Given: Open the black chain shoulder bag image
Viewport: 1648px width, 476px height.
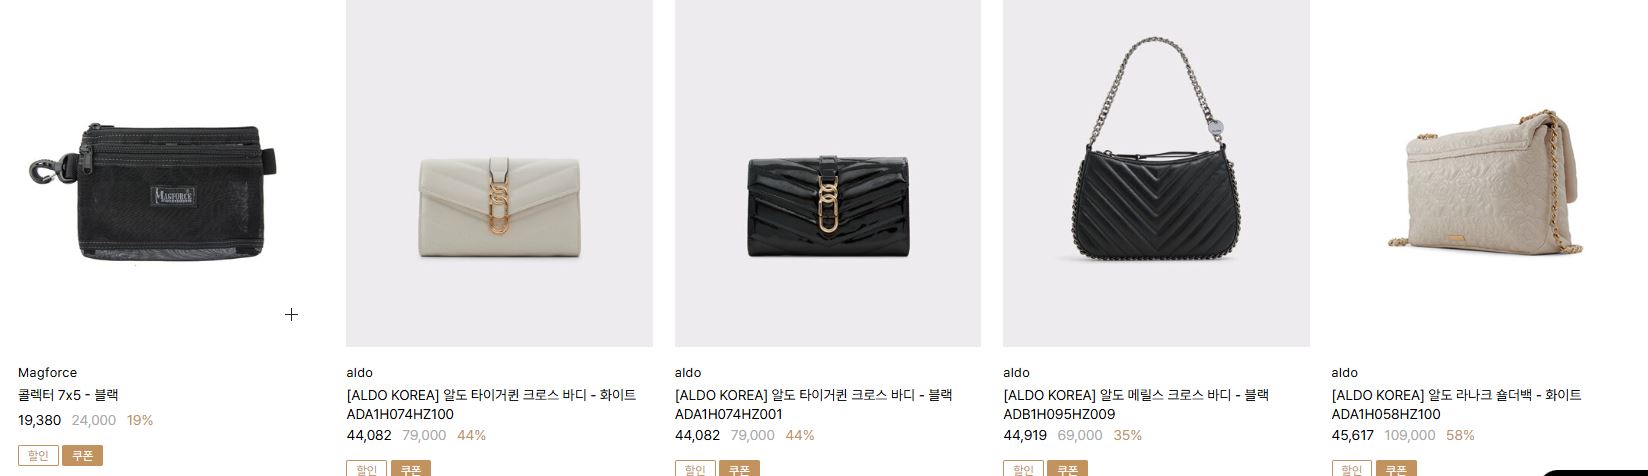Looking at the screenshot, I should pyautogui.click(x=1156, y=173).
